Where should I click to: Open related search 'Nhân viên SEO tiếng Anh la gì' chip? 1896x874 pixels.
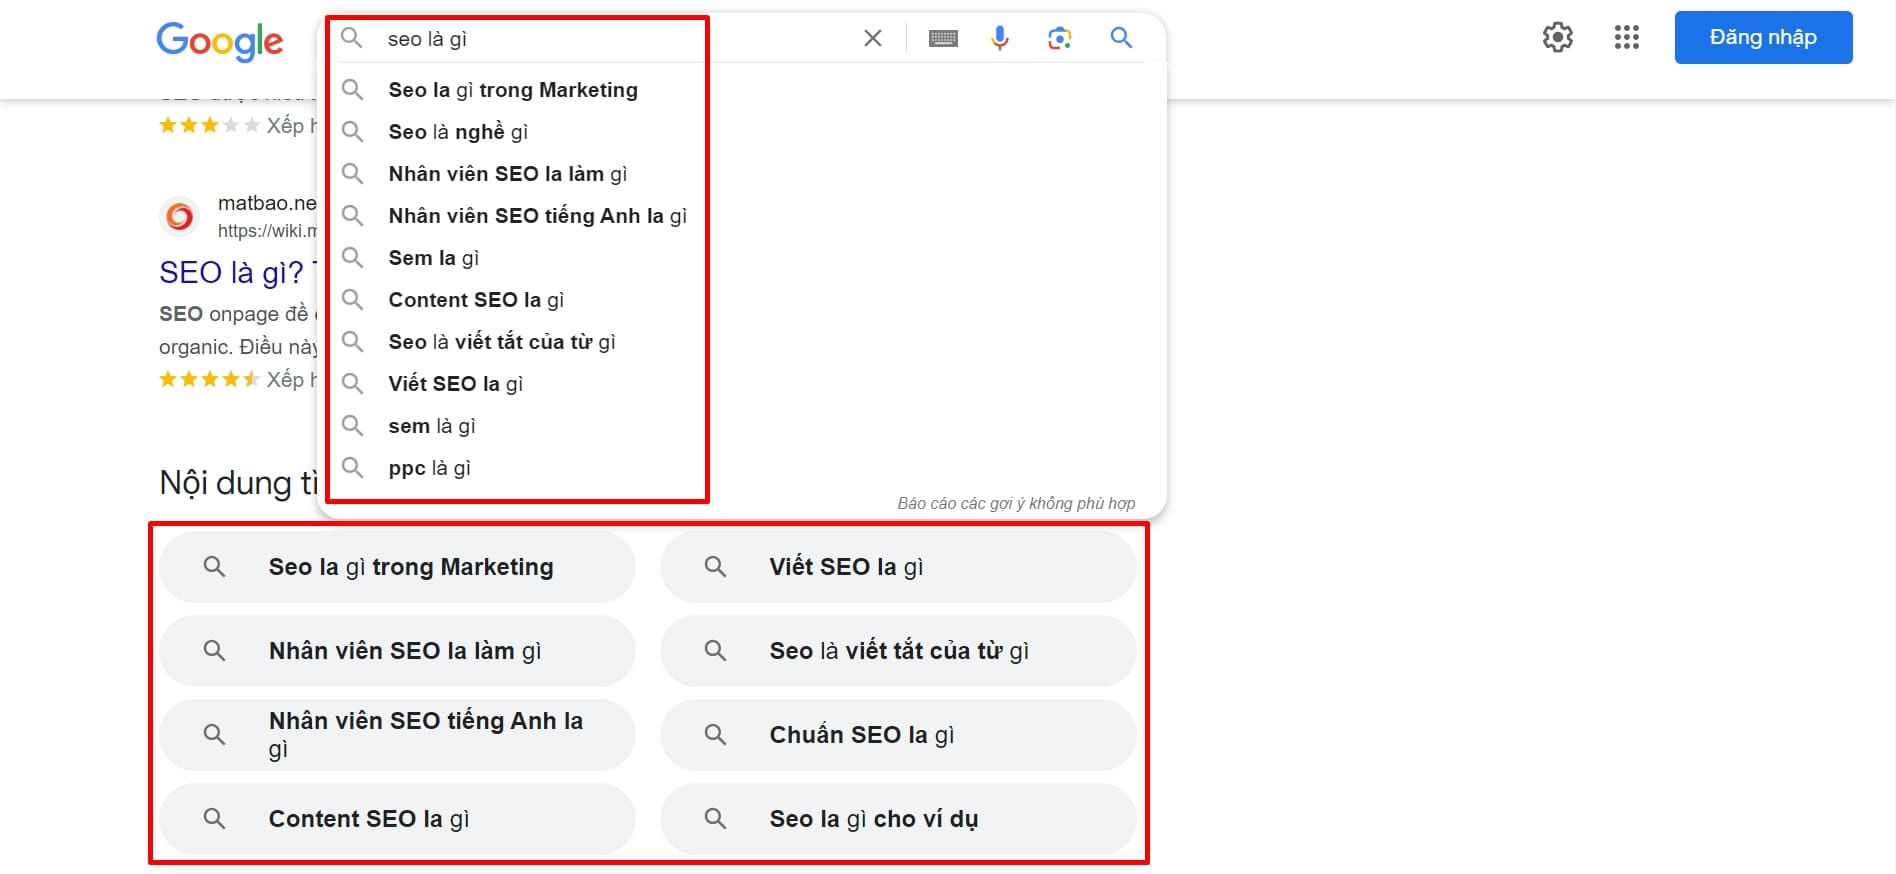coord(397,735)
